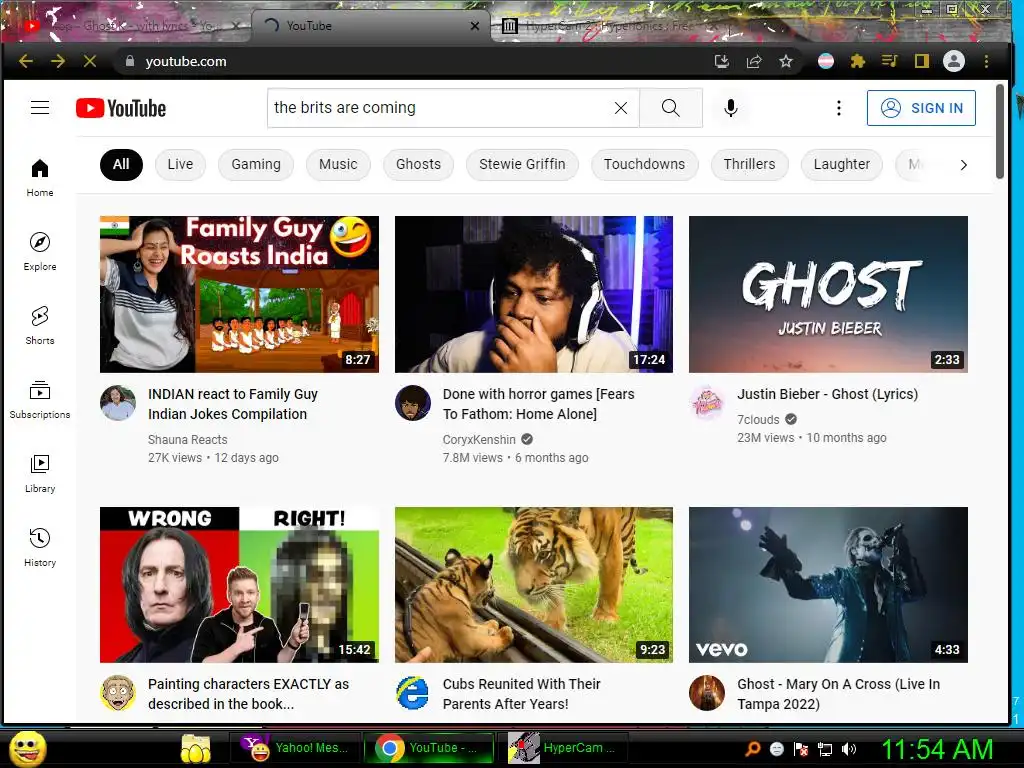Go to Home in the sidebar
Screen dimensions: 1024x768
point(40,178)
